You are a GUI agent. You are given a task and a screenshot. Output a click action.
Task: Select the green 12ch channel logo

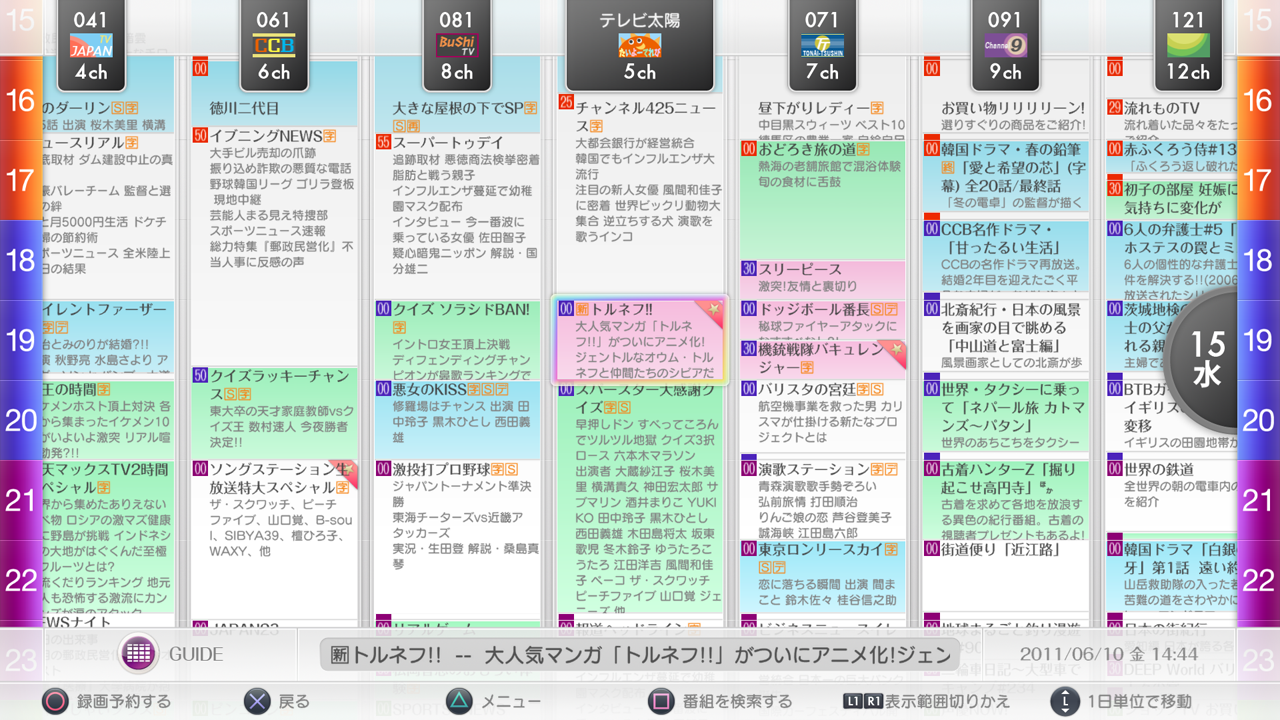coord(1188,46)
